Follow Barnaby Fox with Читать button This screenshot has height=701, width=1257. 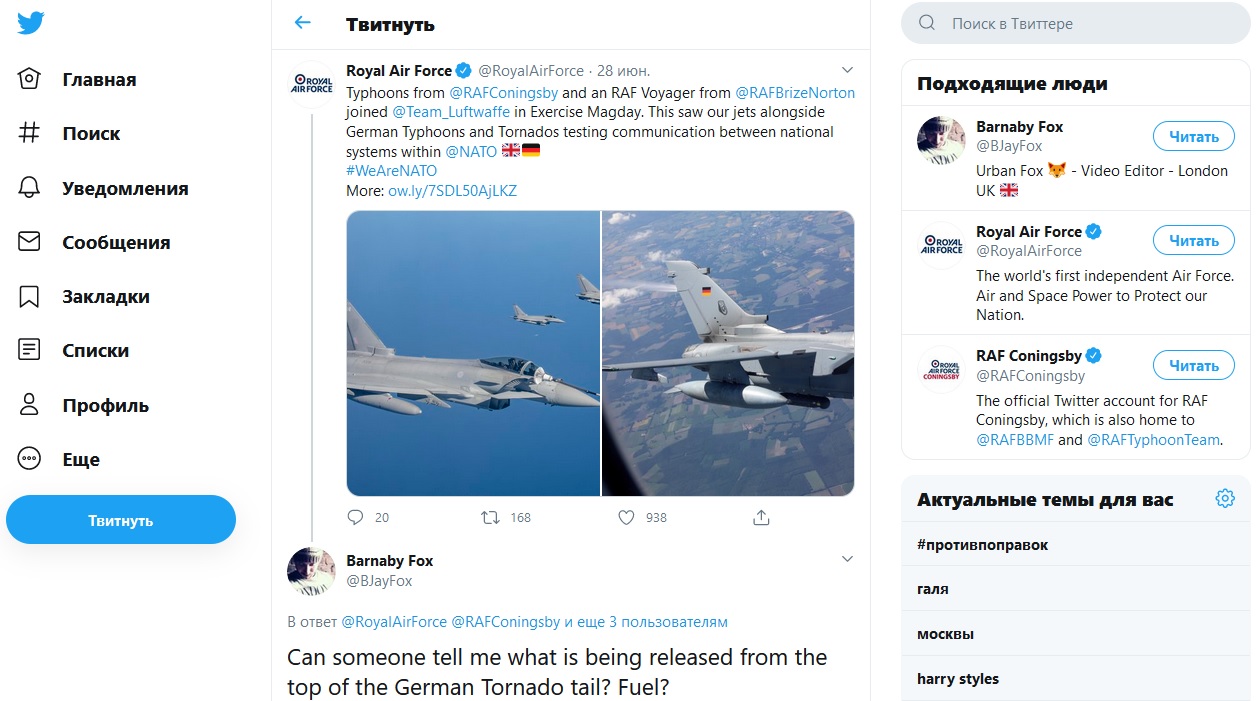tap(1193, 137)
